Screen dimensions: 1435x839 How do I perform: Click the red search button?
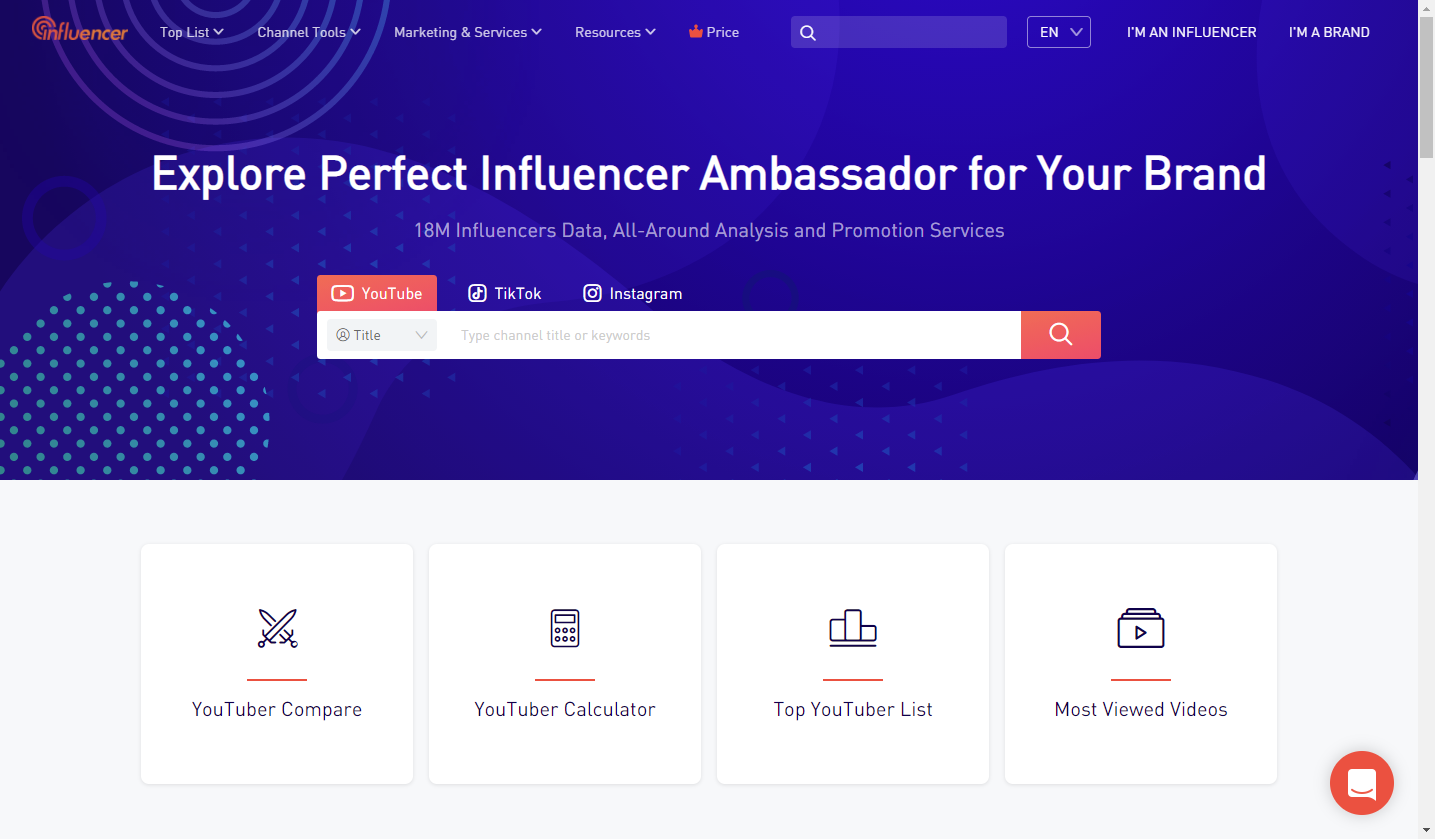tap(1061, 335)
